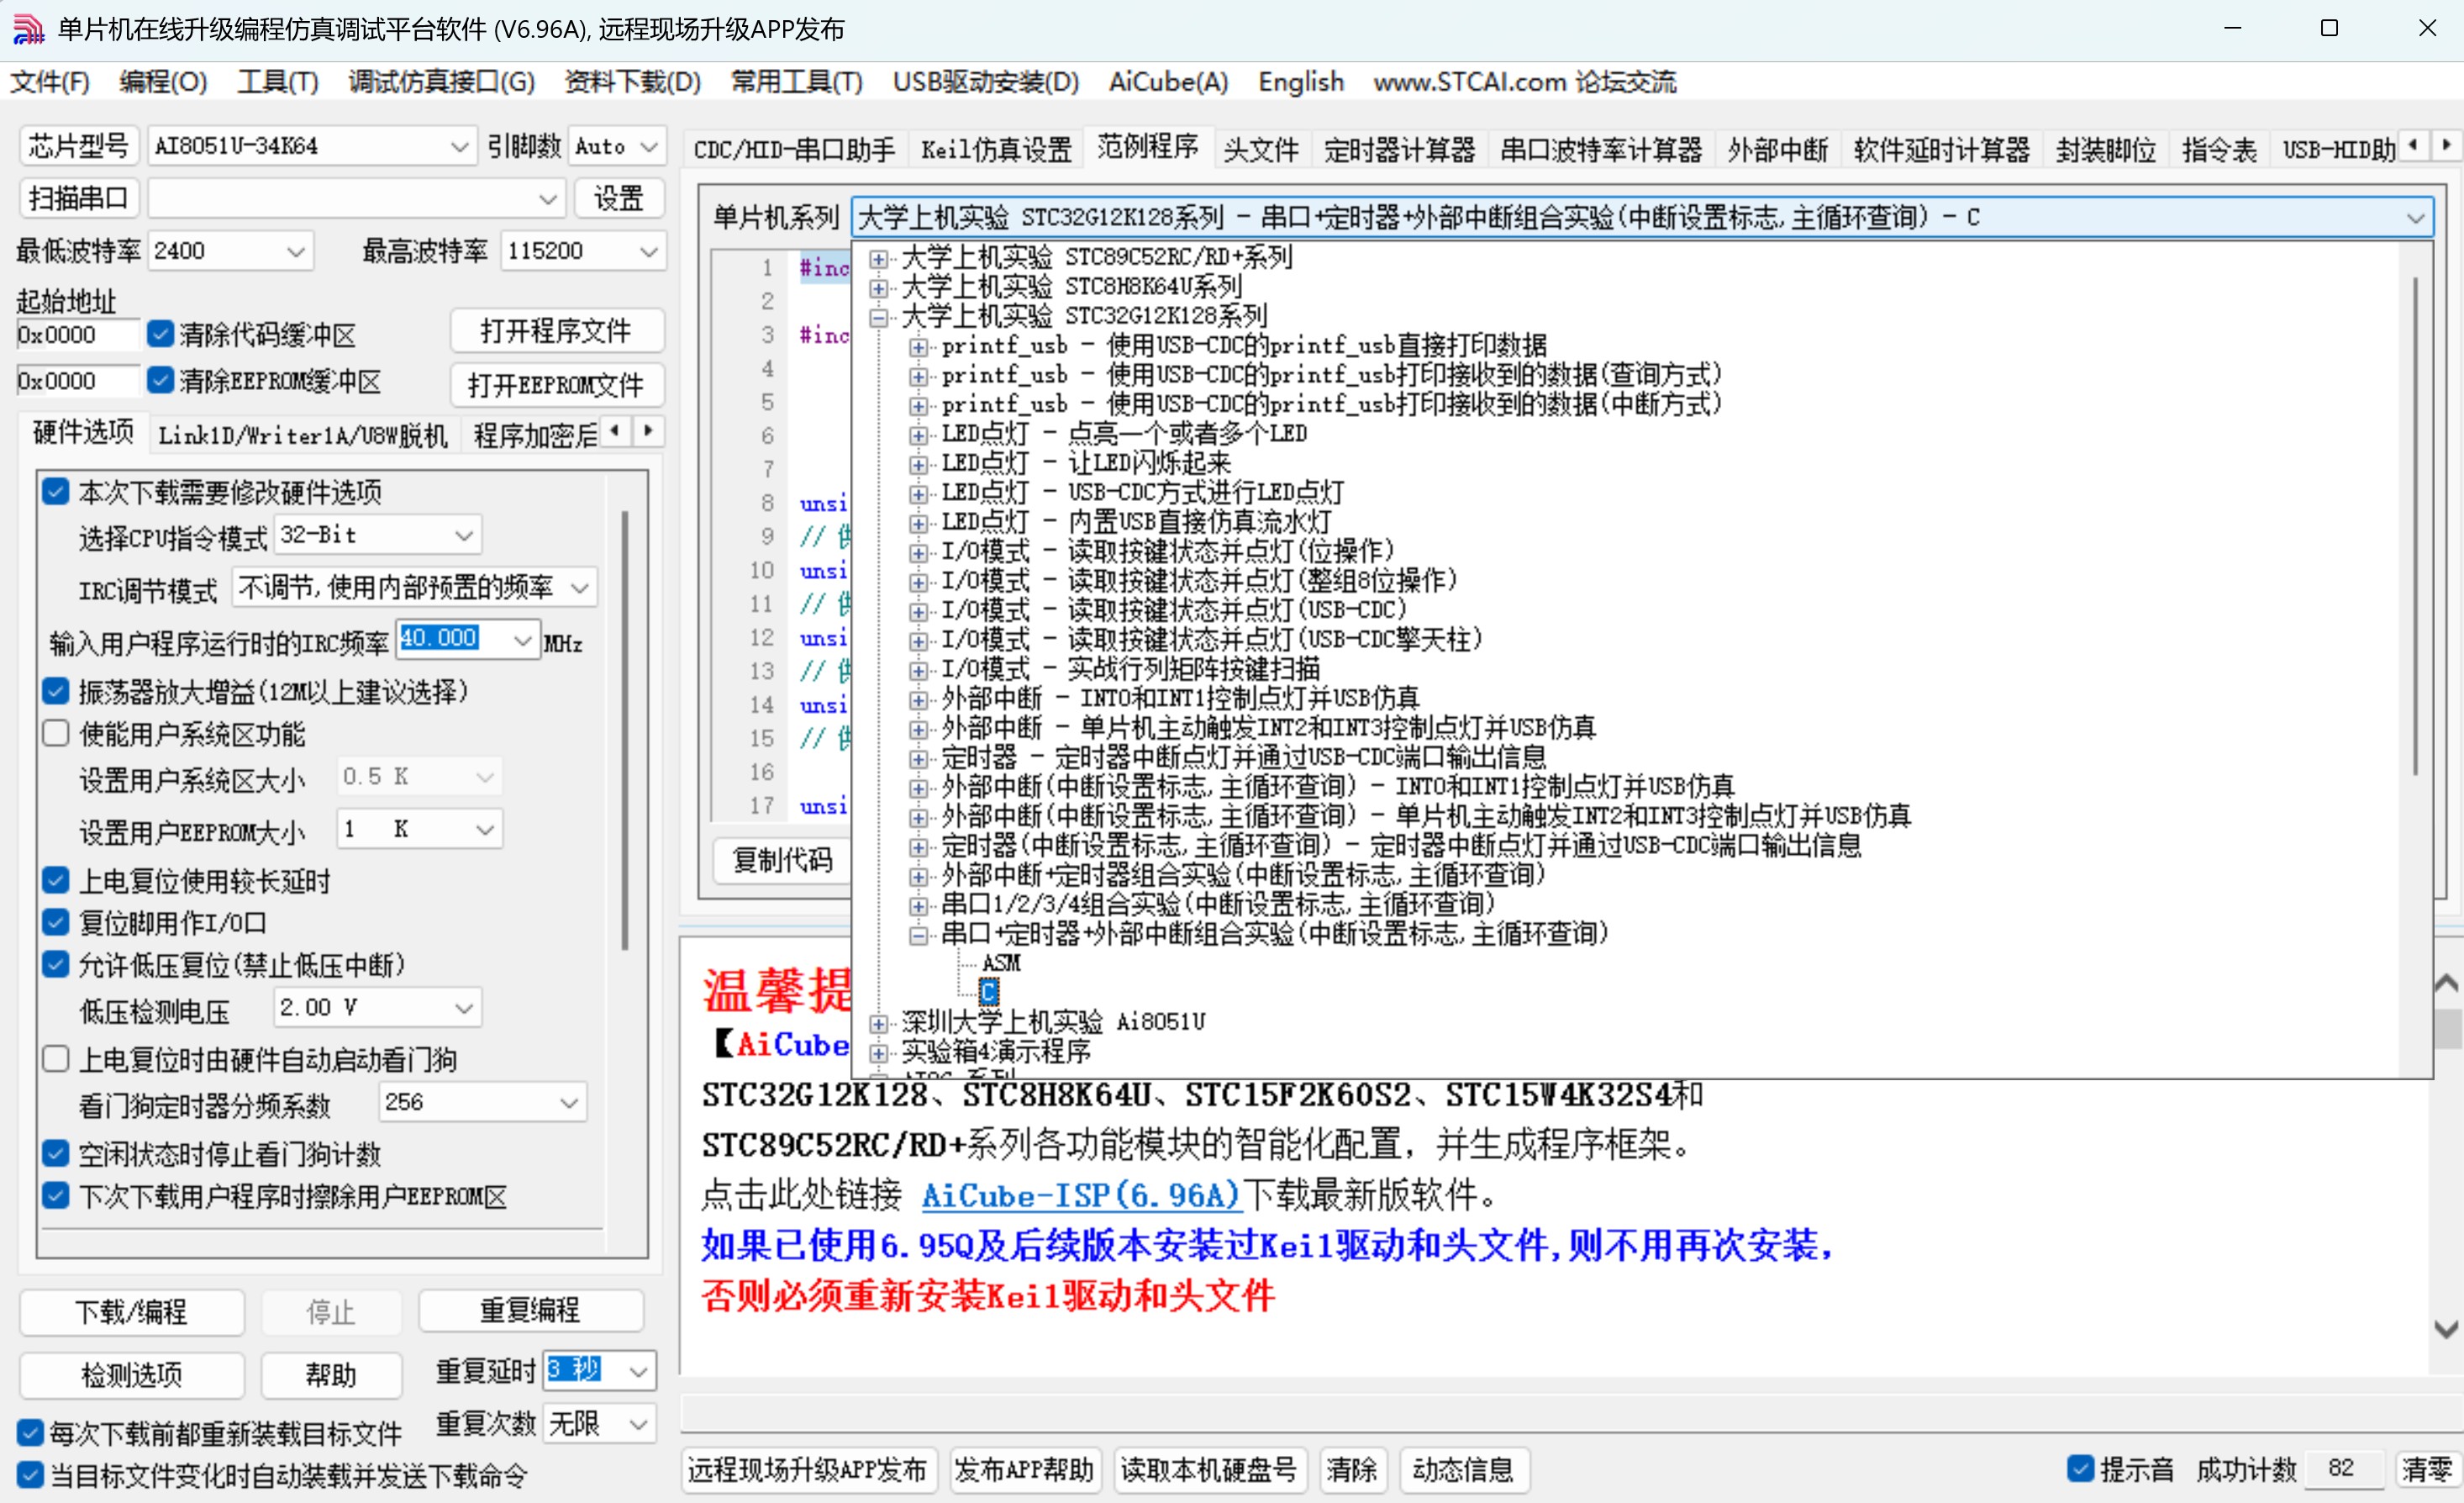
Task: Toggle 本次下载需要修改硬件选项 checkbox
Action: click(x=56, y=491)
